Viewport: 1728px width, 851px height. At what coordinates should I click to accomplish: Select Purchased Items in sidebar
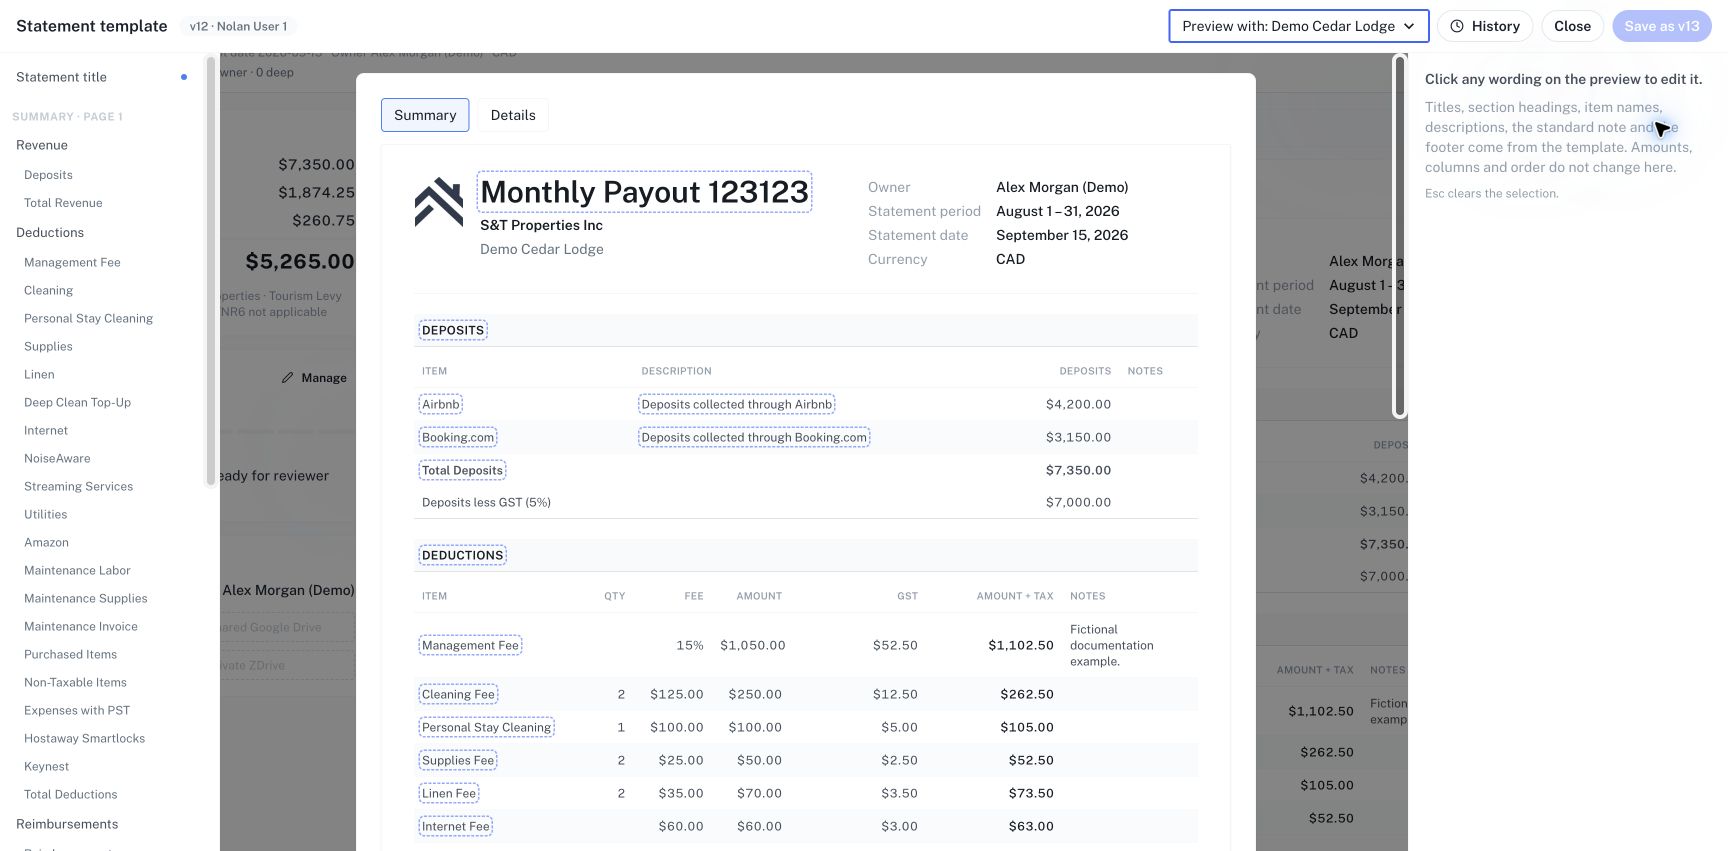[70, 655]
